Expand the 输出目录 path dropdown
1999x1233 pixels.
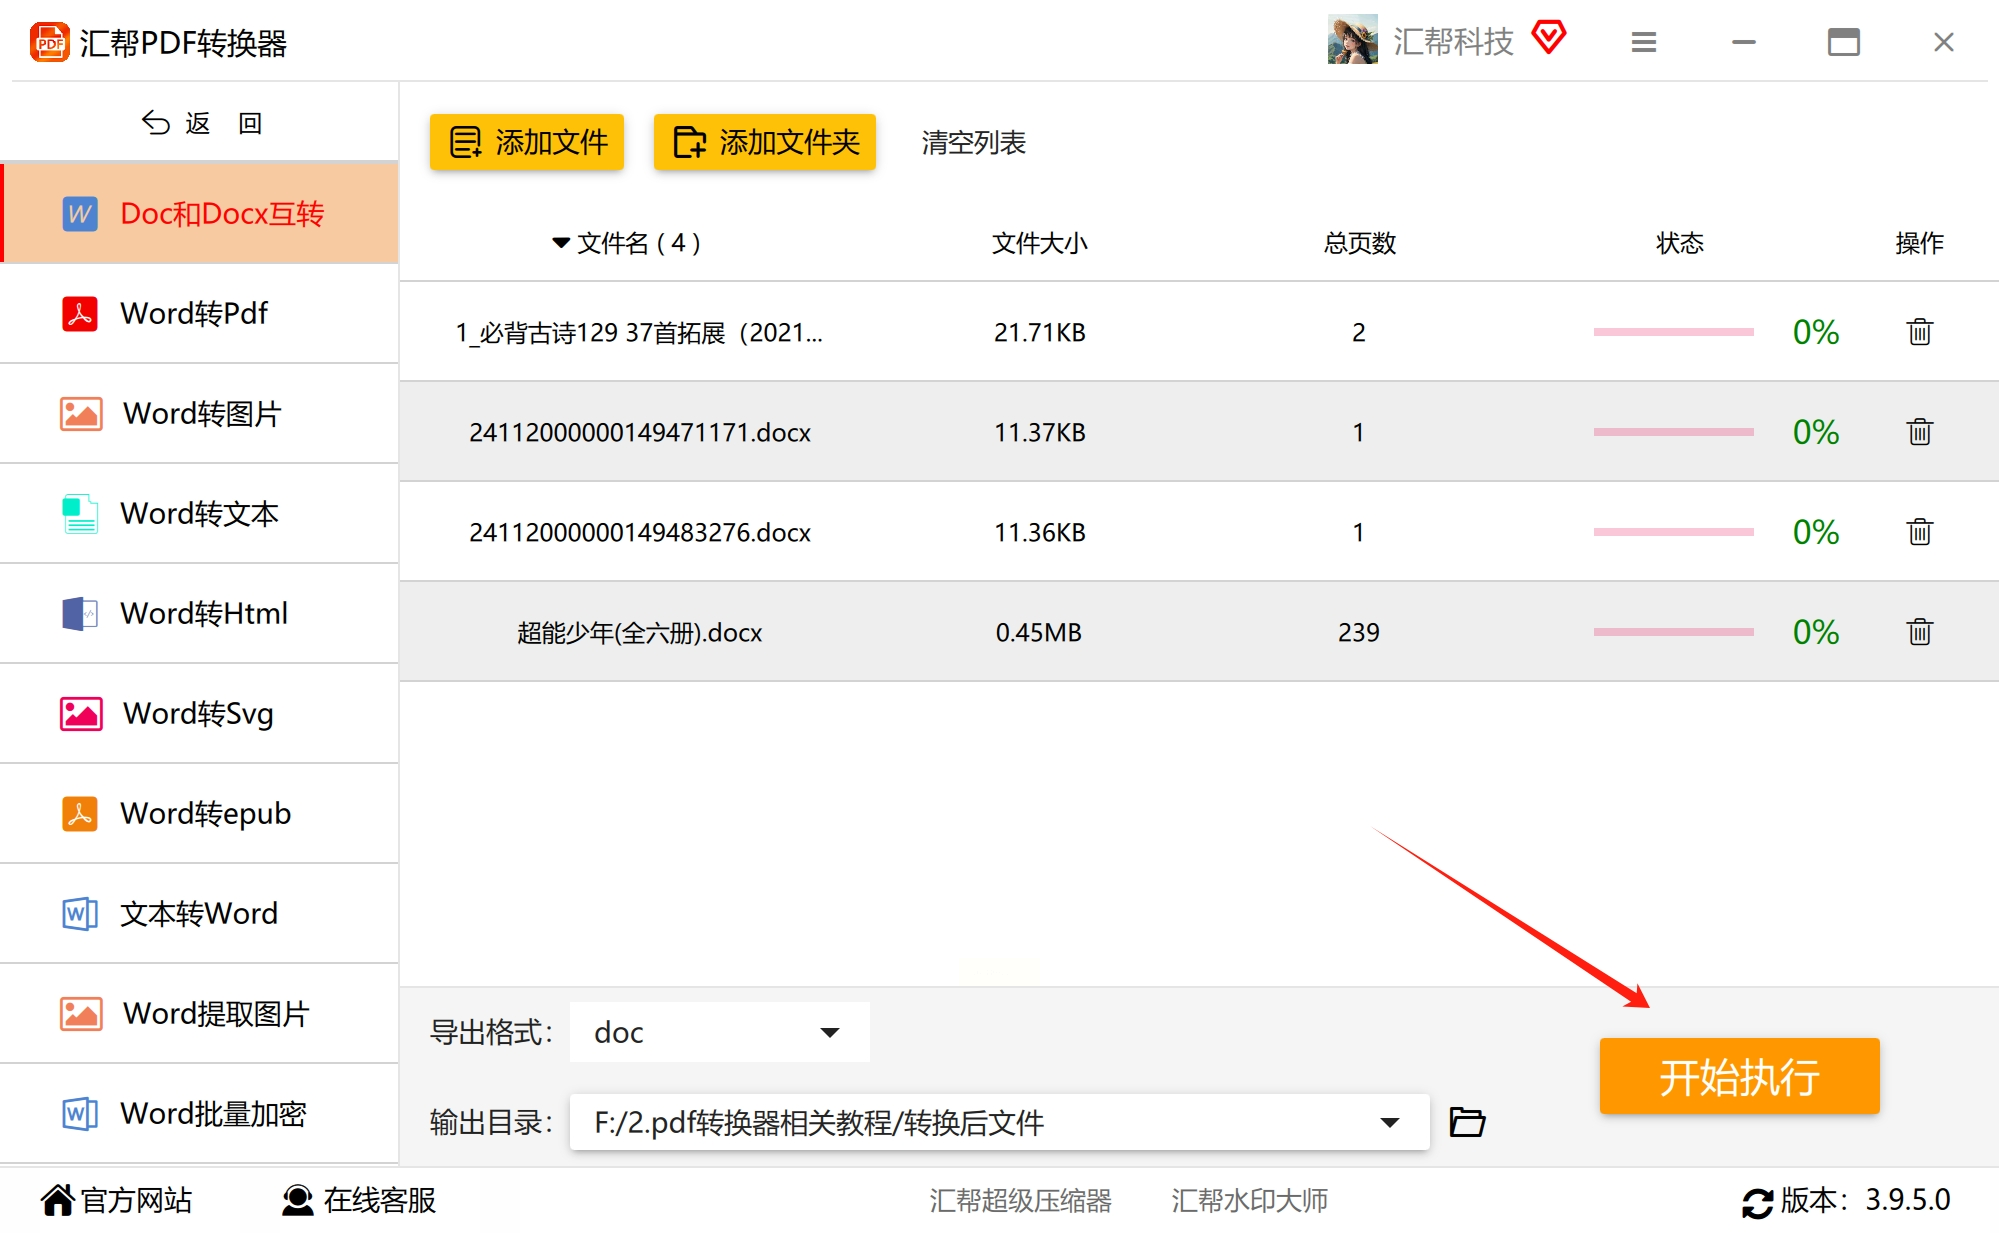pos(1389,1122)
